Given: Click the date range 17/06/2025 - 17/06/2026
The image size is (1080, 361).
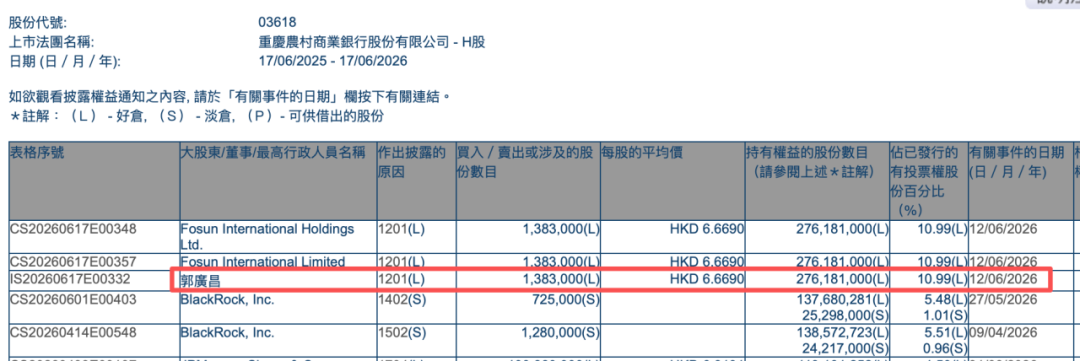Looking at the screenshot, I should (x=333, y=62).
